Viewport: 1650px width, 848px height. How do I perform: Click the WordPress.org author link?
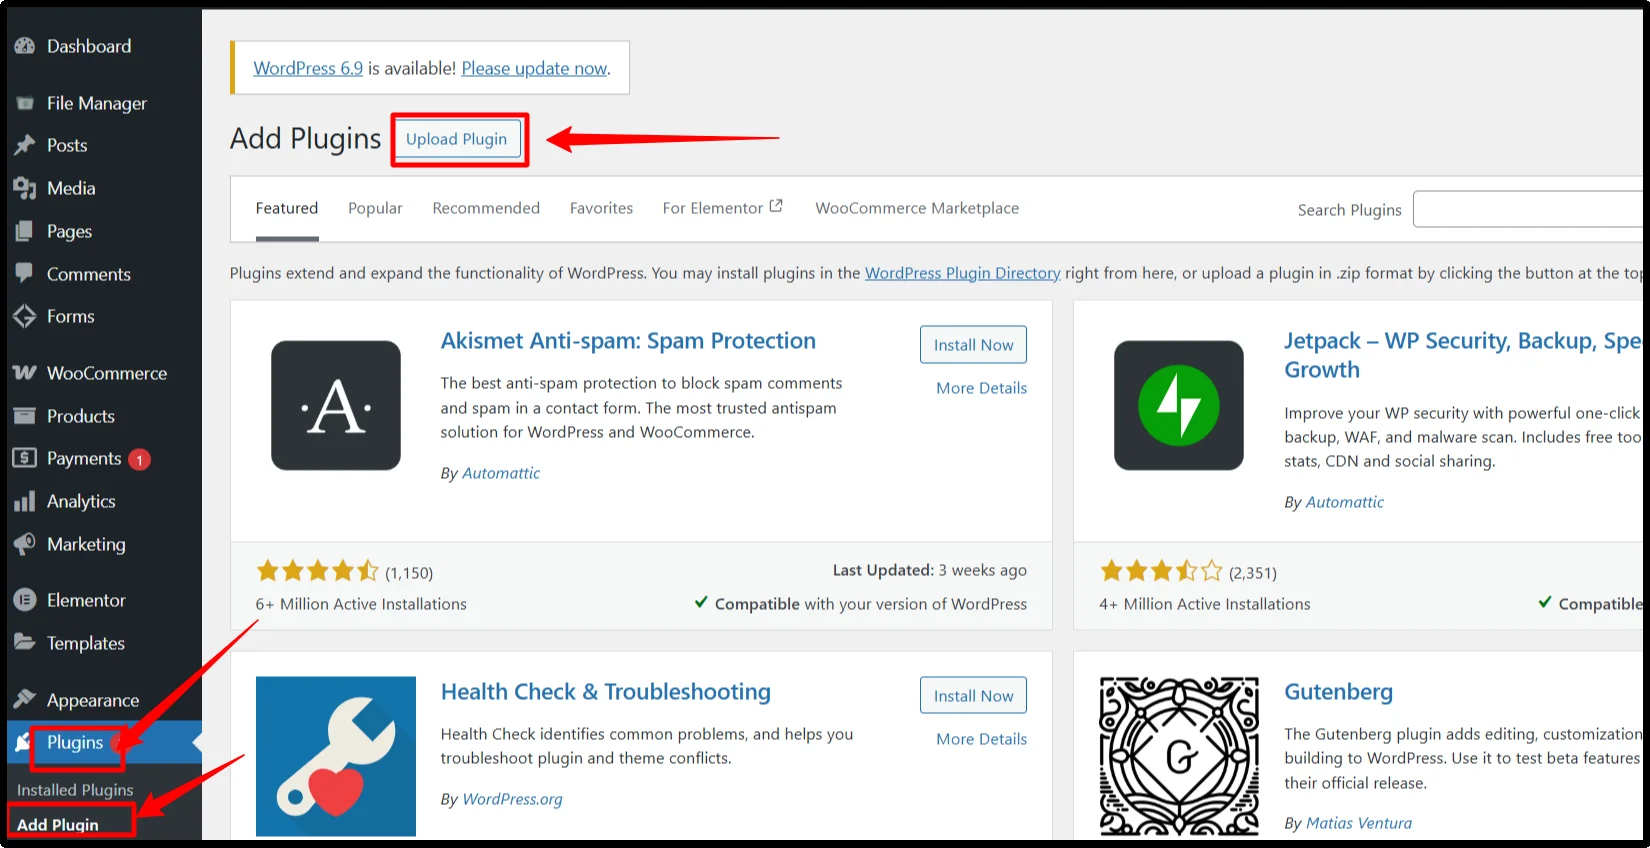[512, 799]
